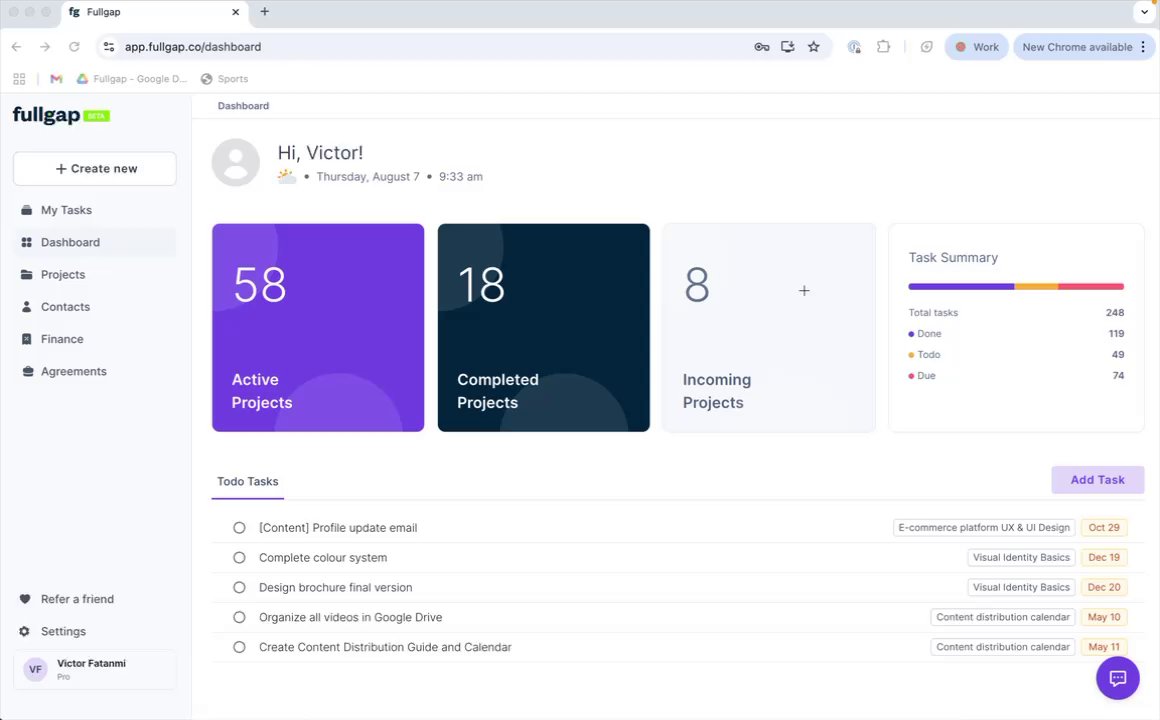
Task: Click the Dec 19 due date badge
Action: pyautogui.click(x=1104, y=557)
